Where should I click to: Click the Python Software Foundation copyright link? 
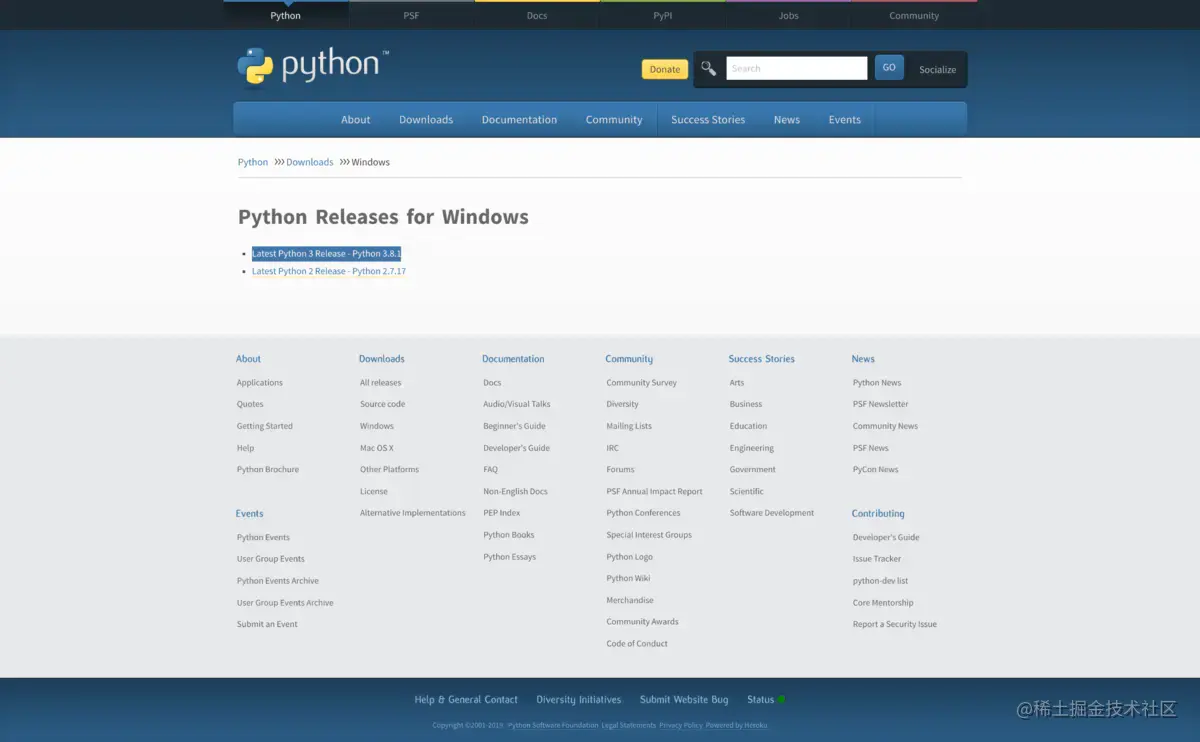point(553,725)
